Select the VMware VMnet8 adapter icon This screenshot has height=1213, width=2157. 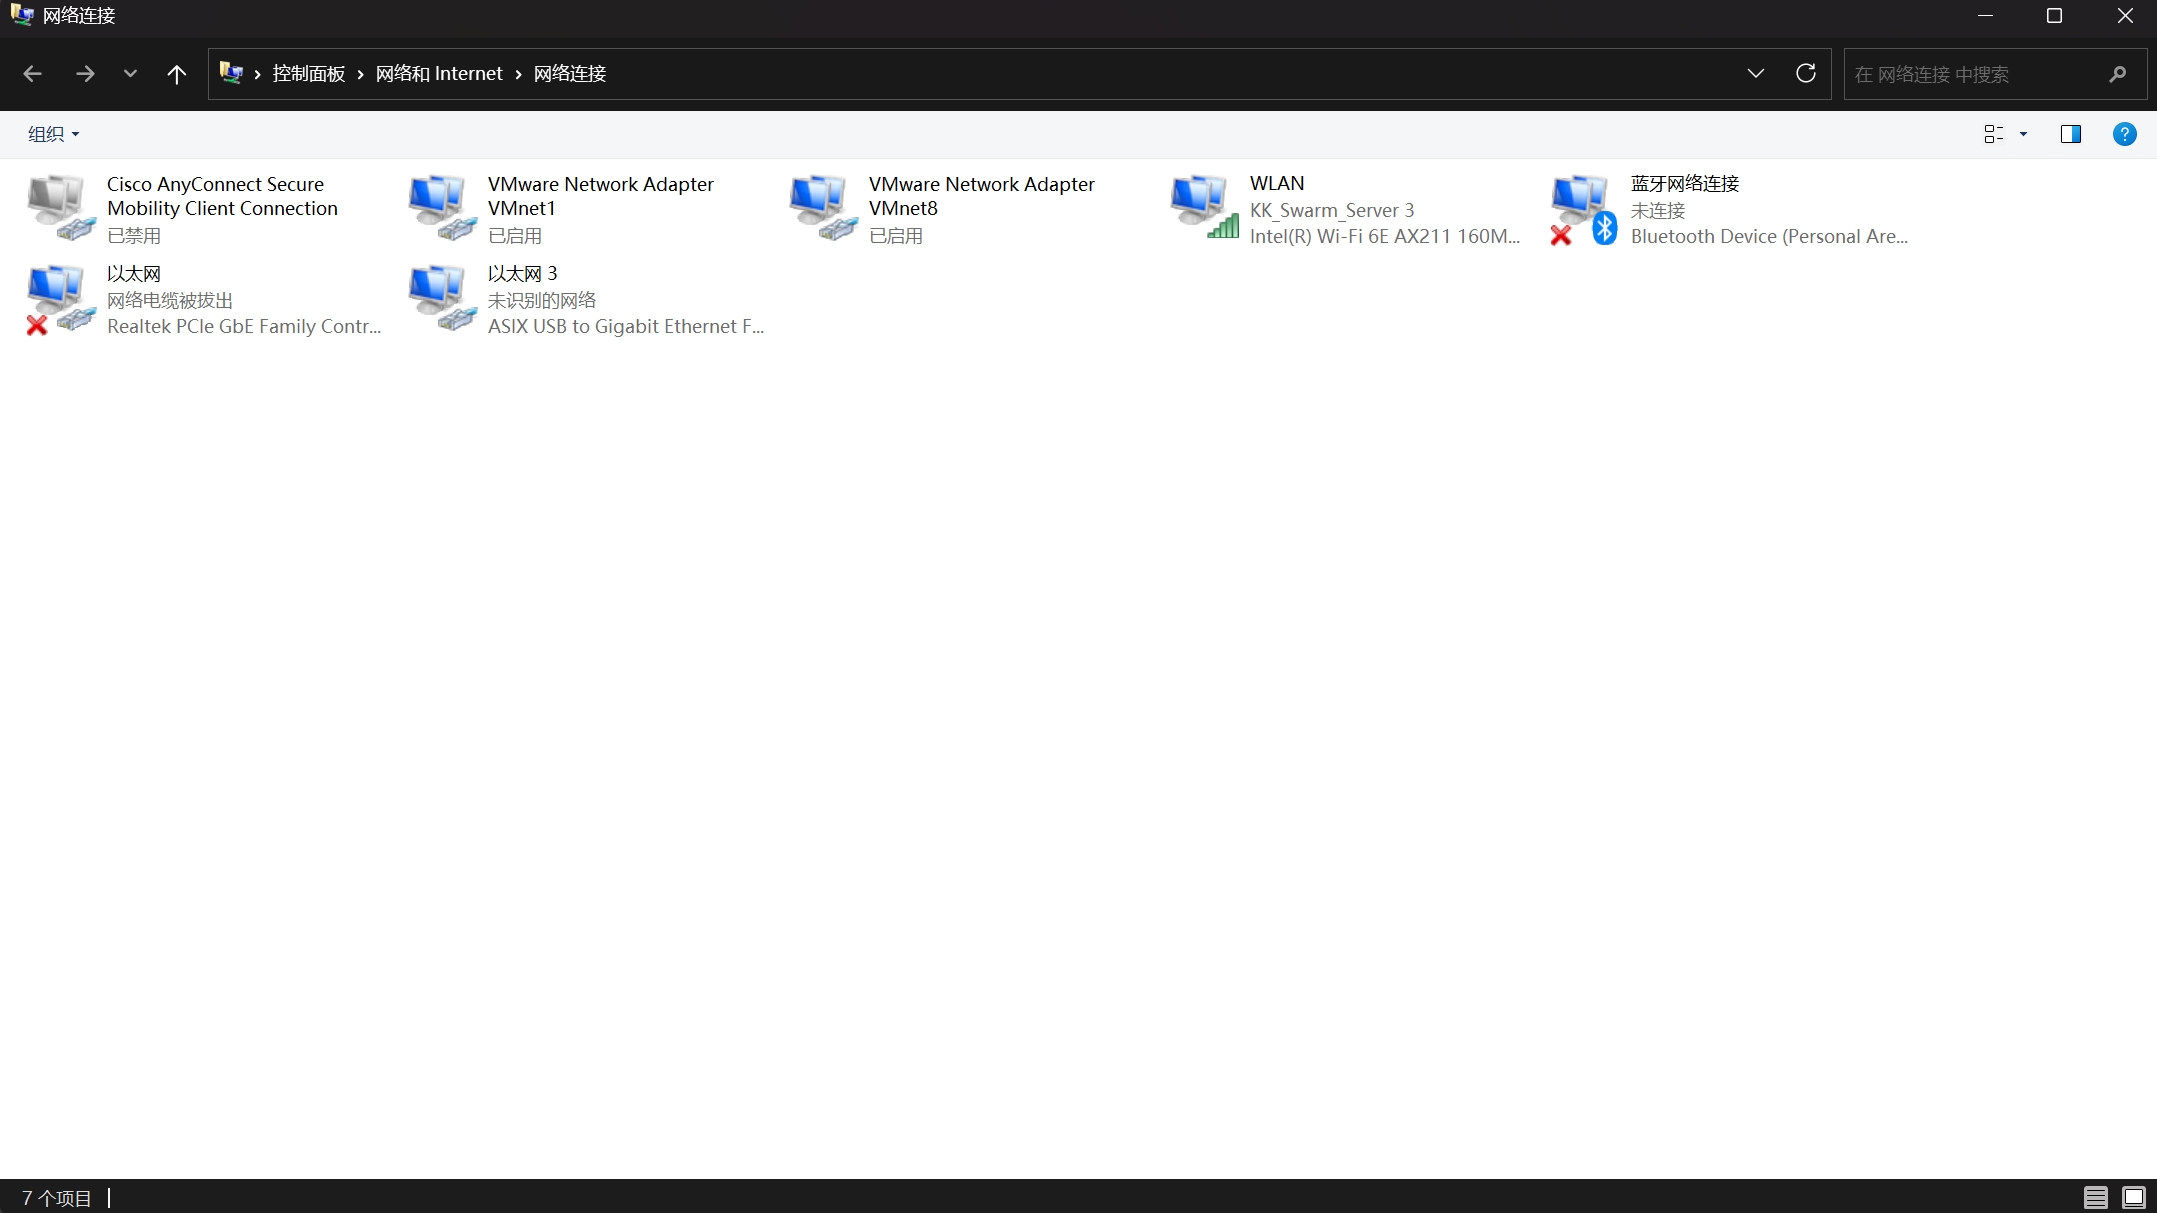(823, 207)
